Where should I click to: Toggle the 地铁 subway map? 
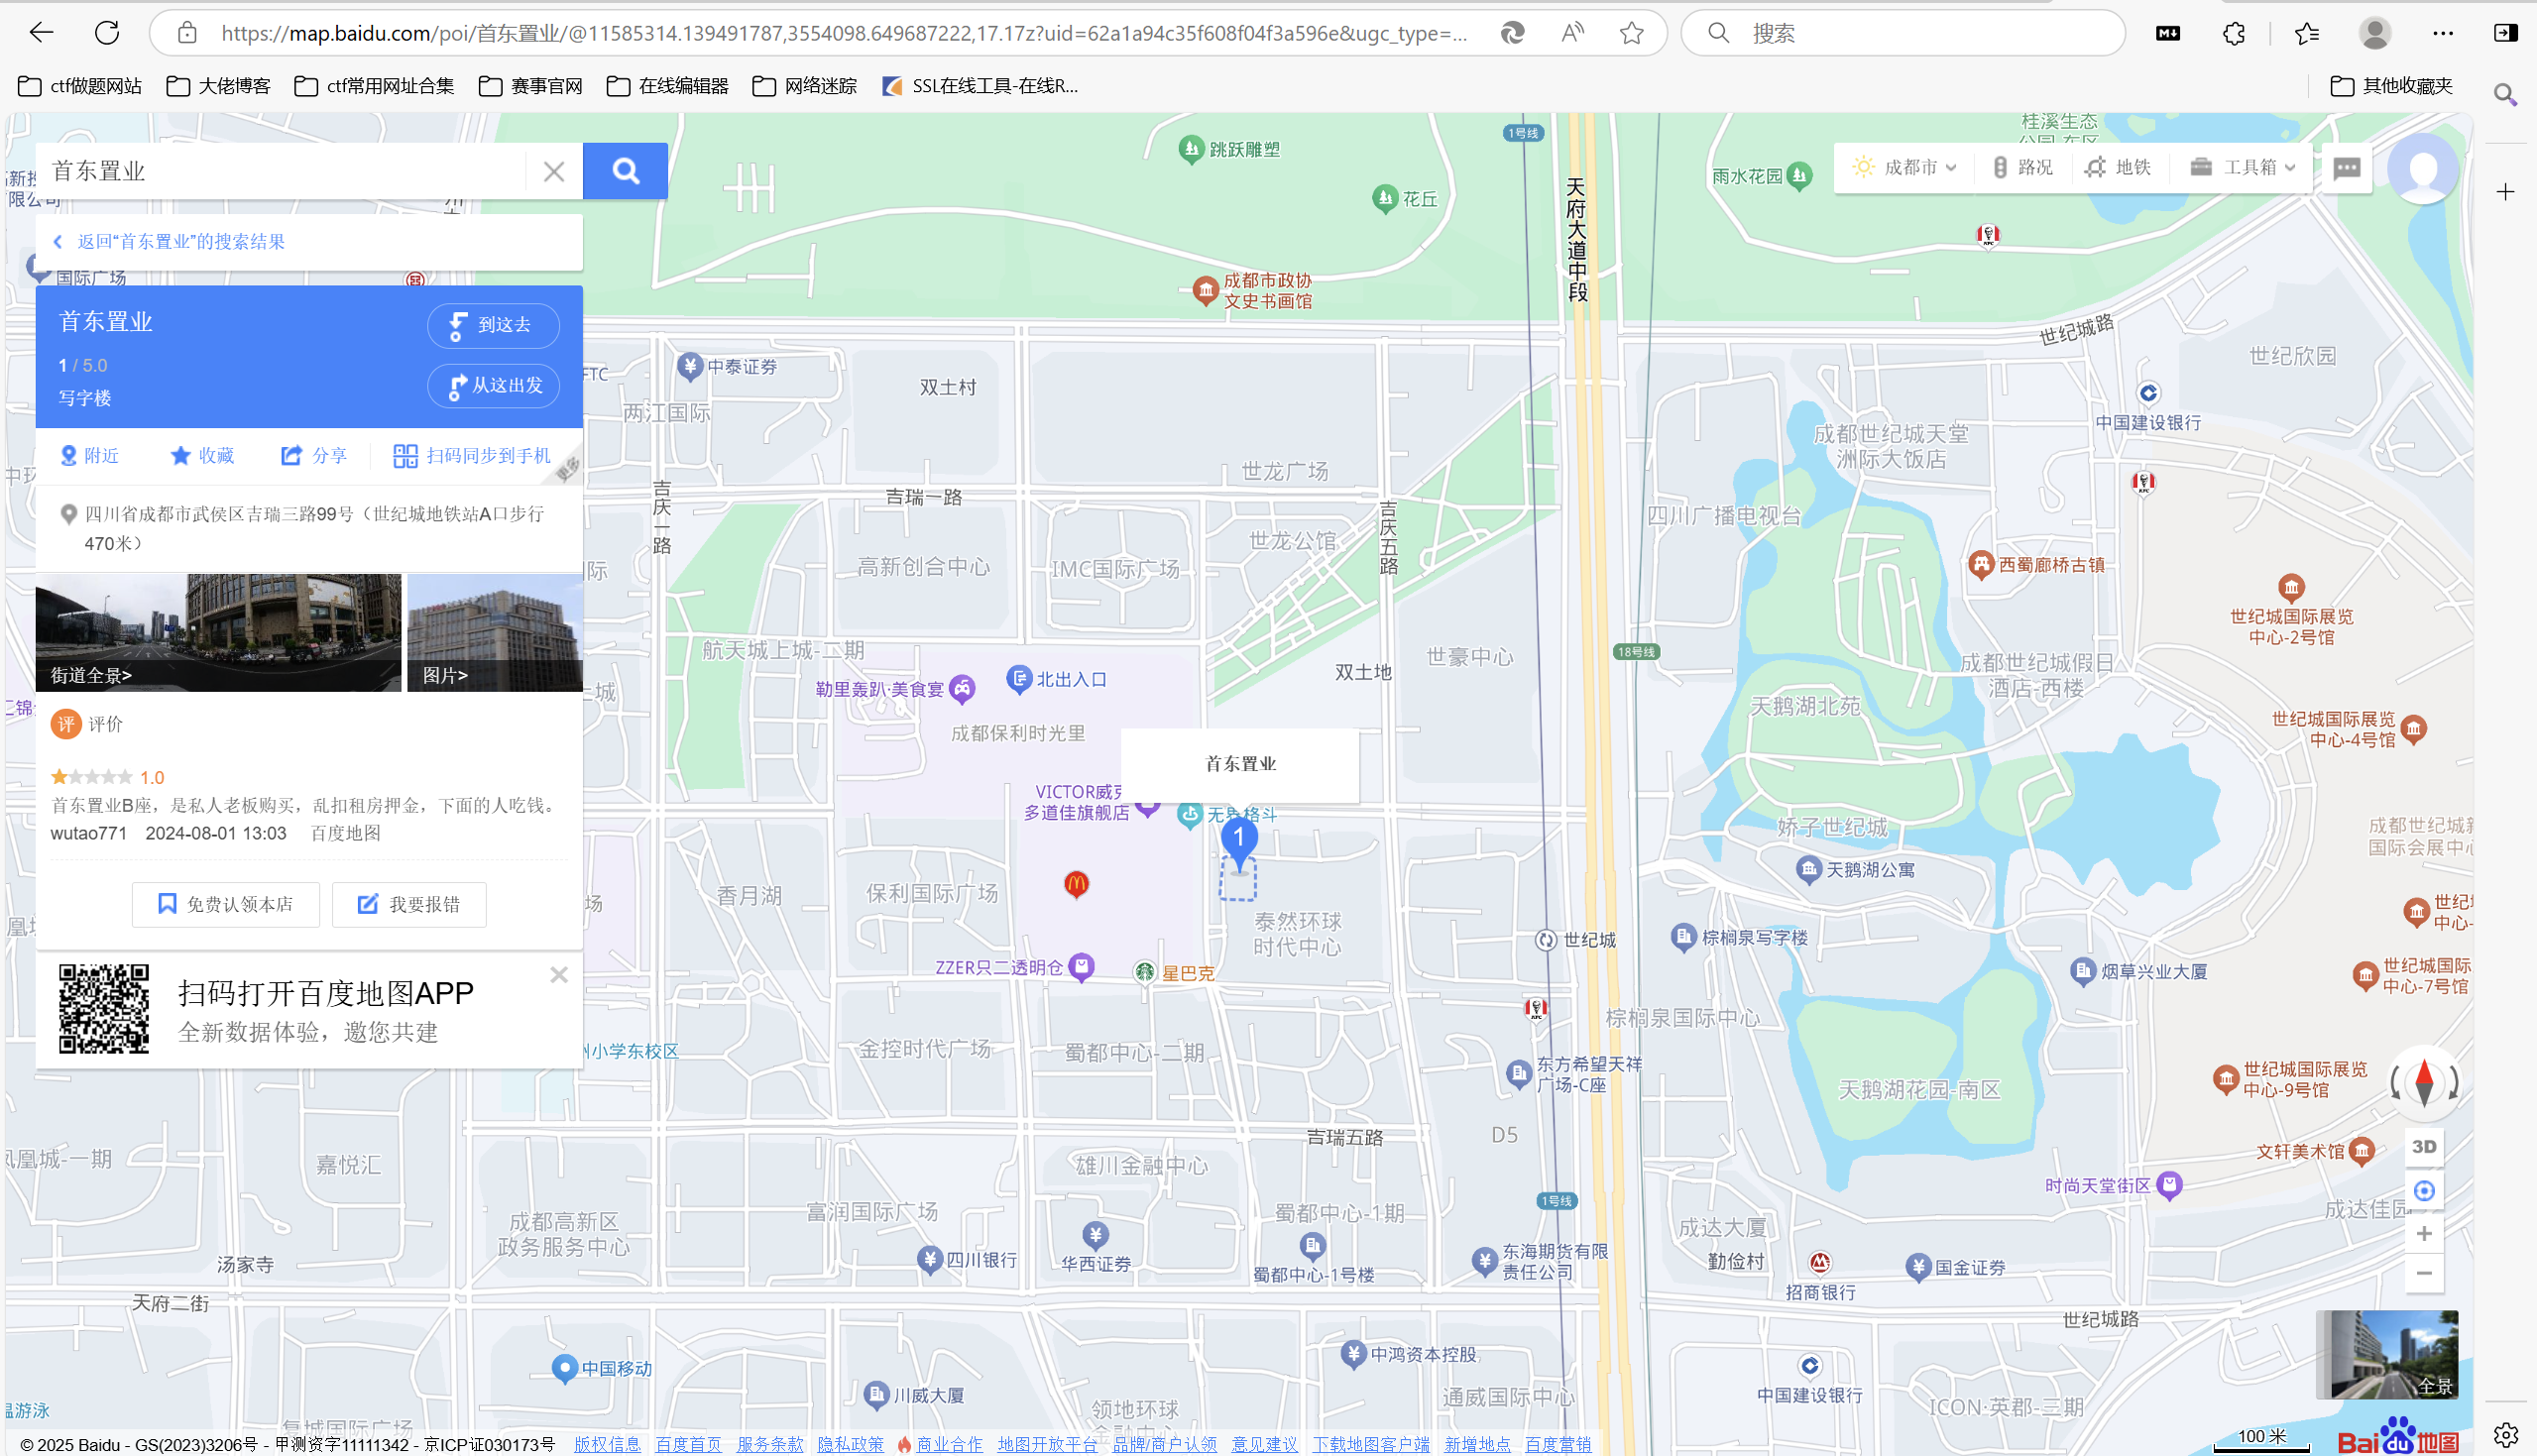(2118, 167)
